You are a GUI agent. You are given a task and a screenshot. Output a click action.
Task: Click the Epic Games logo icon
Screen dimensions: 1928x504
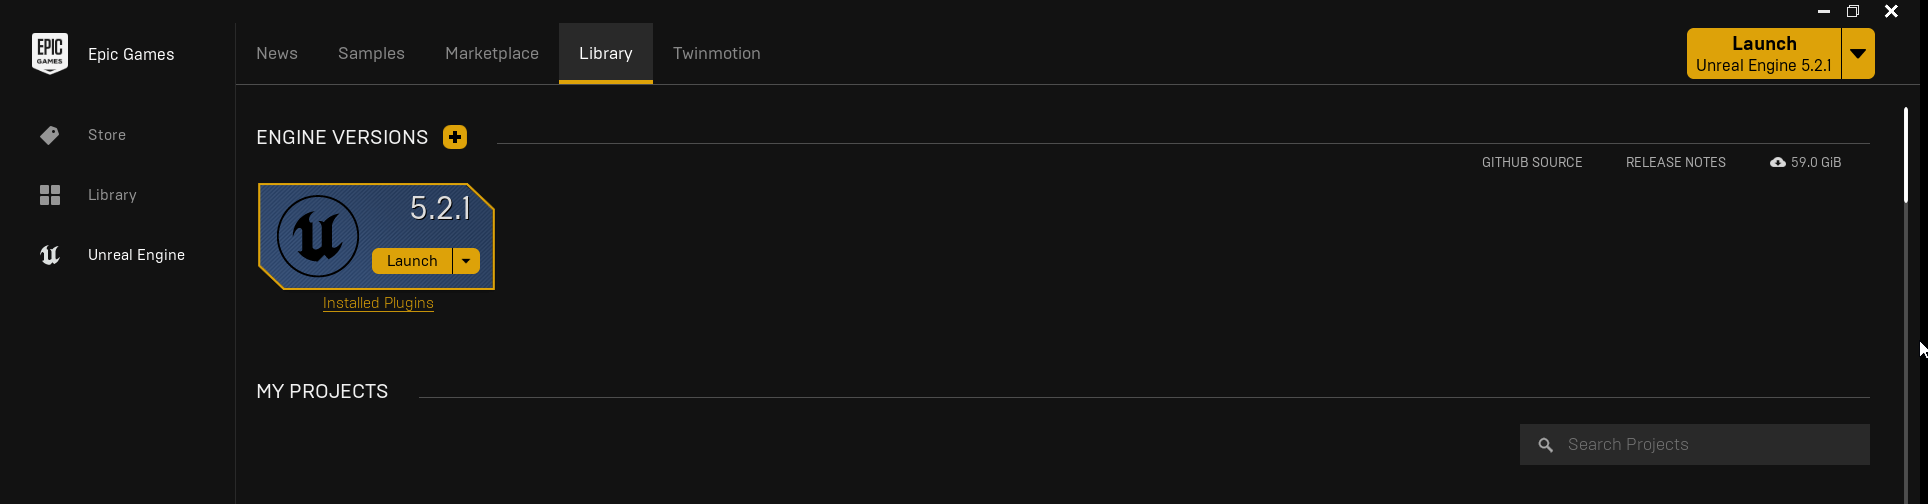click(50, 54)
